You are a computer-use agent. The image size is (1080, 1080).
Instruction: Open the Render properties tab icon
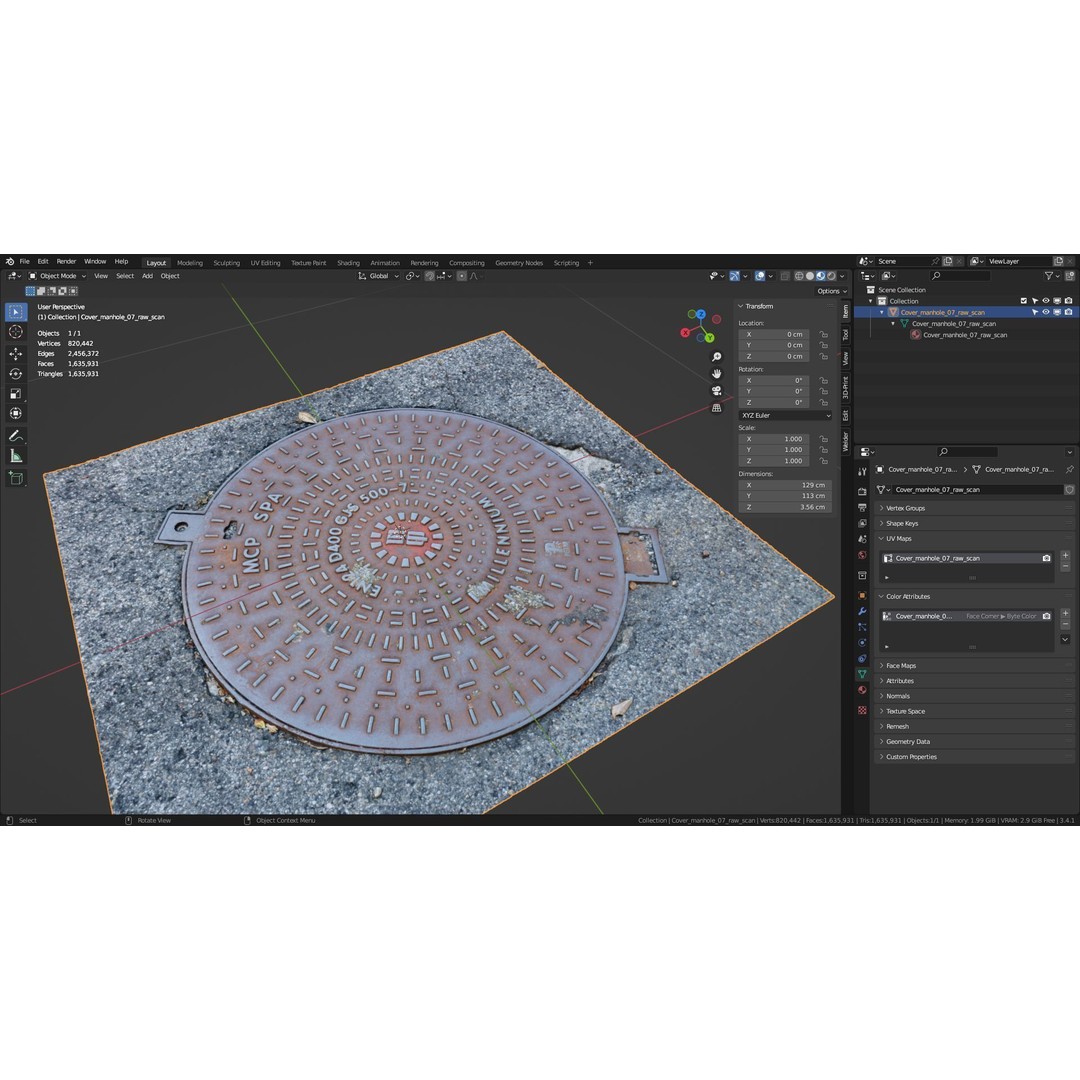(862, 492)
